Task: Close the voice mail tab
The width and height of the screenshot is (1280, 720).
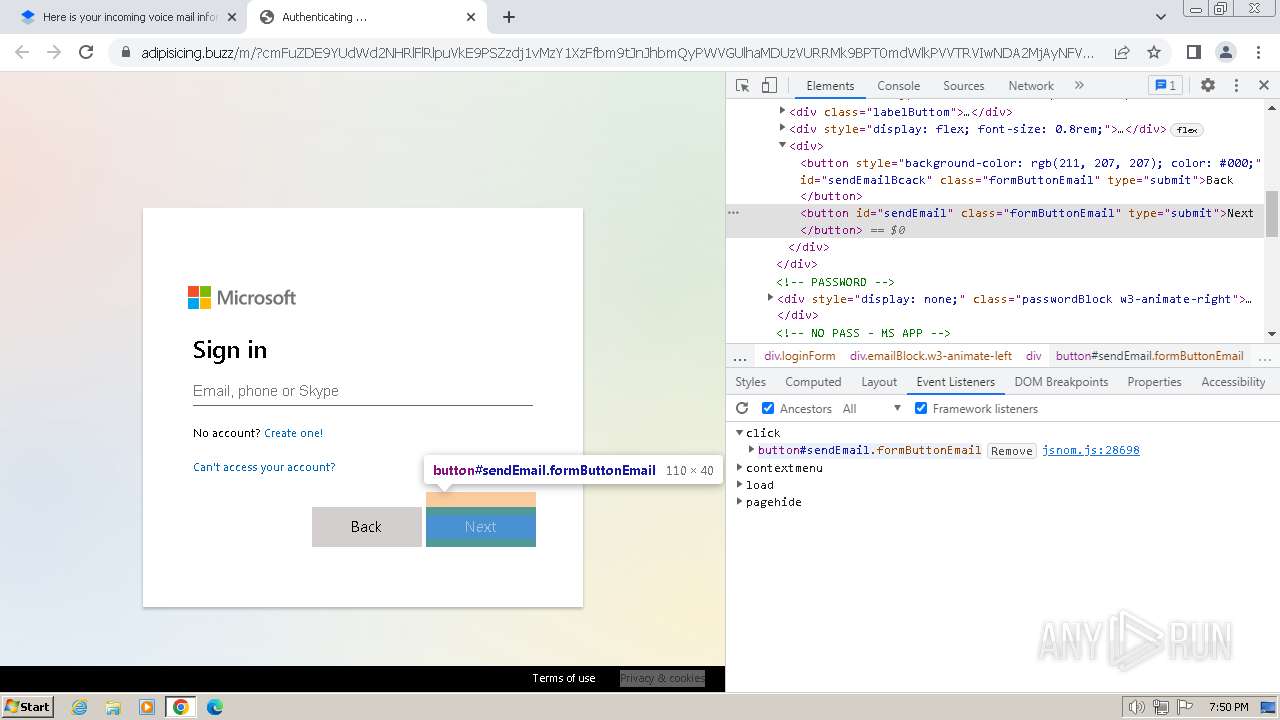Action: (x=232, y=17)
